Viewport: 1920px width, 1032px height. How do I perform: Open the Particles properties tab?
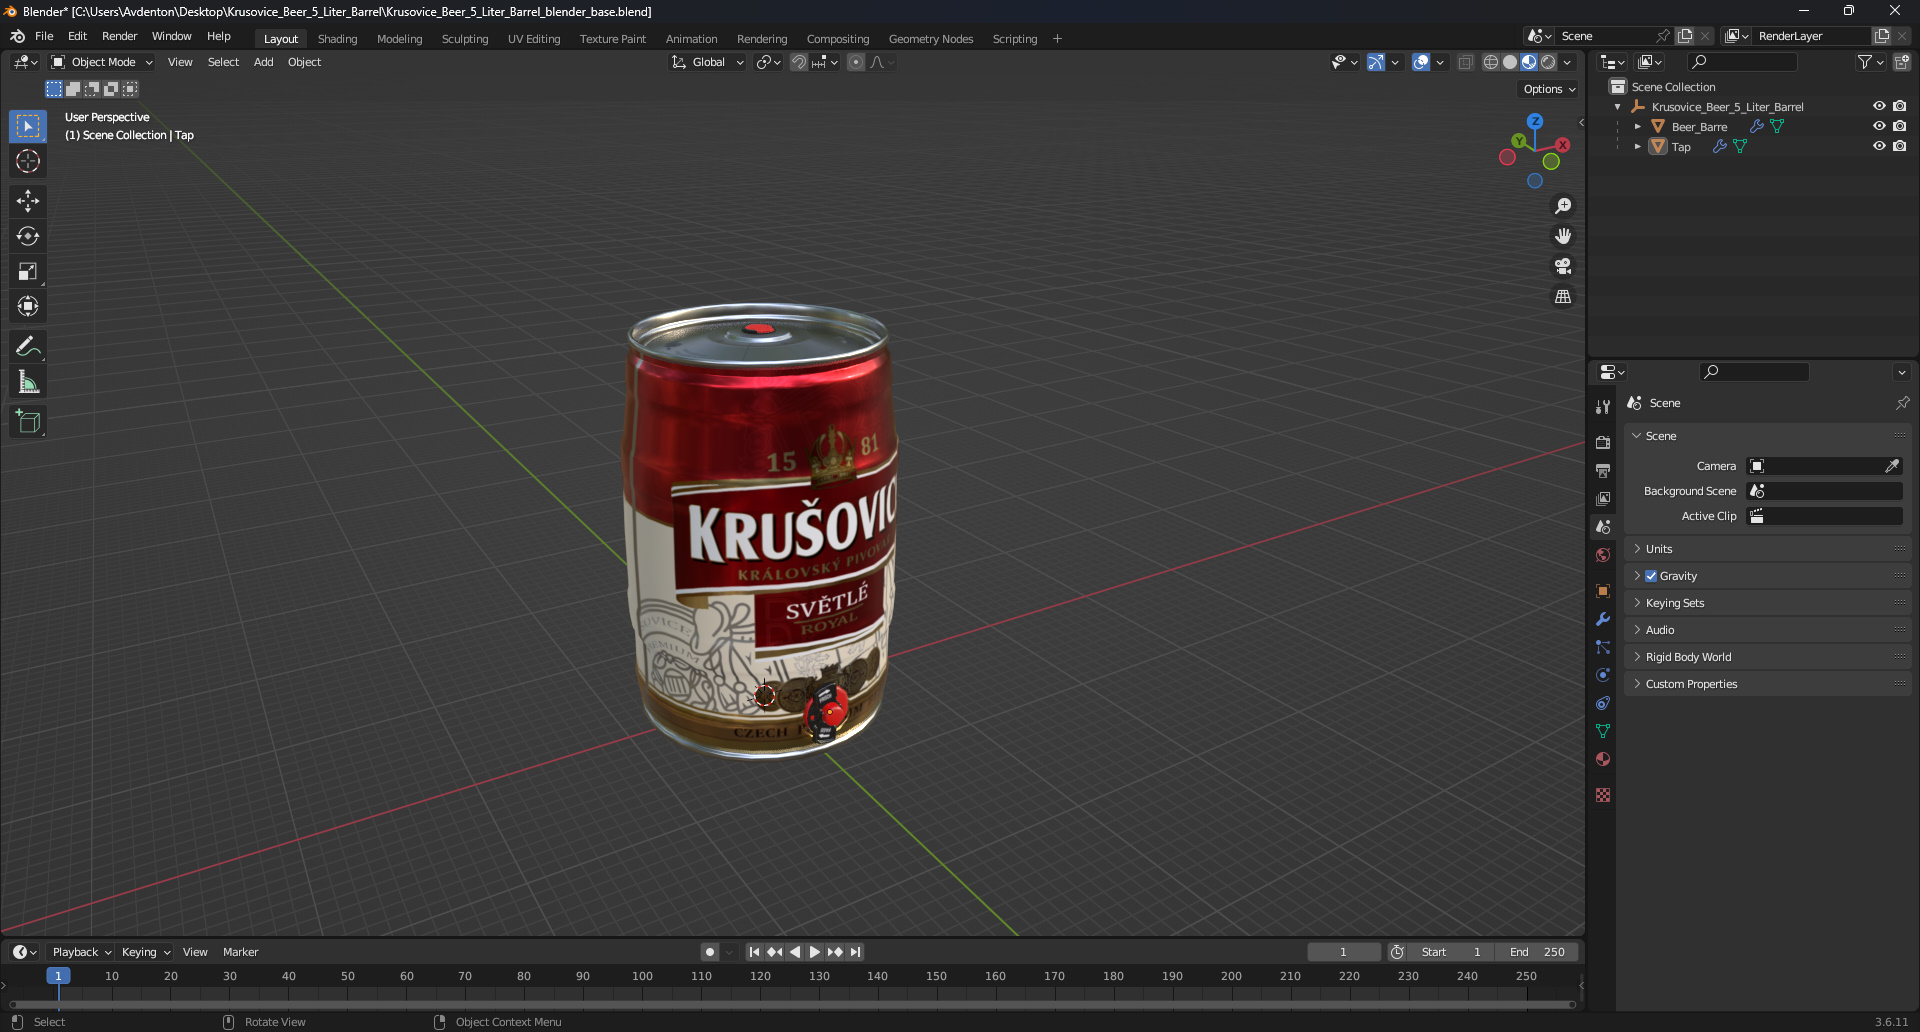(x=1603, y=647)
